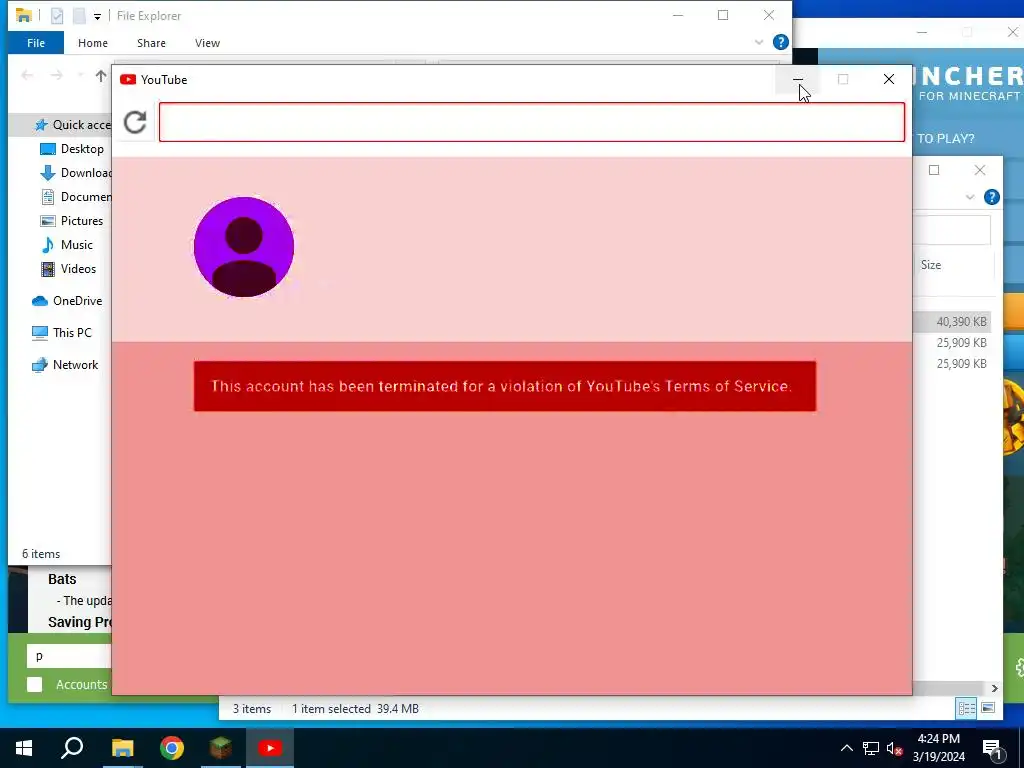Click horizontal scrollbar right arrow
1024x768 pixels.
[994, 688]
